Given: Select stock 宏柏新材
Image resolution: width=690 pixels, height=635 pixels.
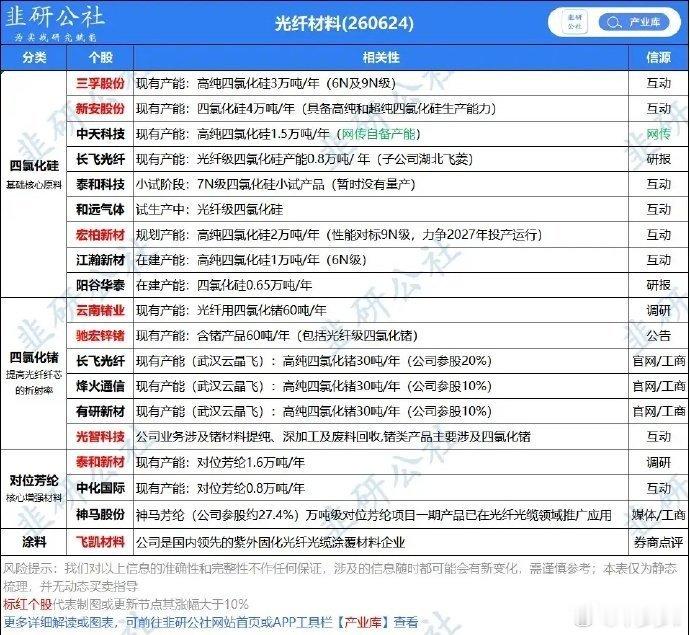Looking at the screenshot, I should point(100,235).
